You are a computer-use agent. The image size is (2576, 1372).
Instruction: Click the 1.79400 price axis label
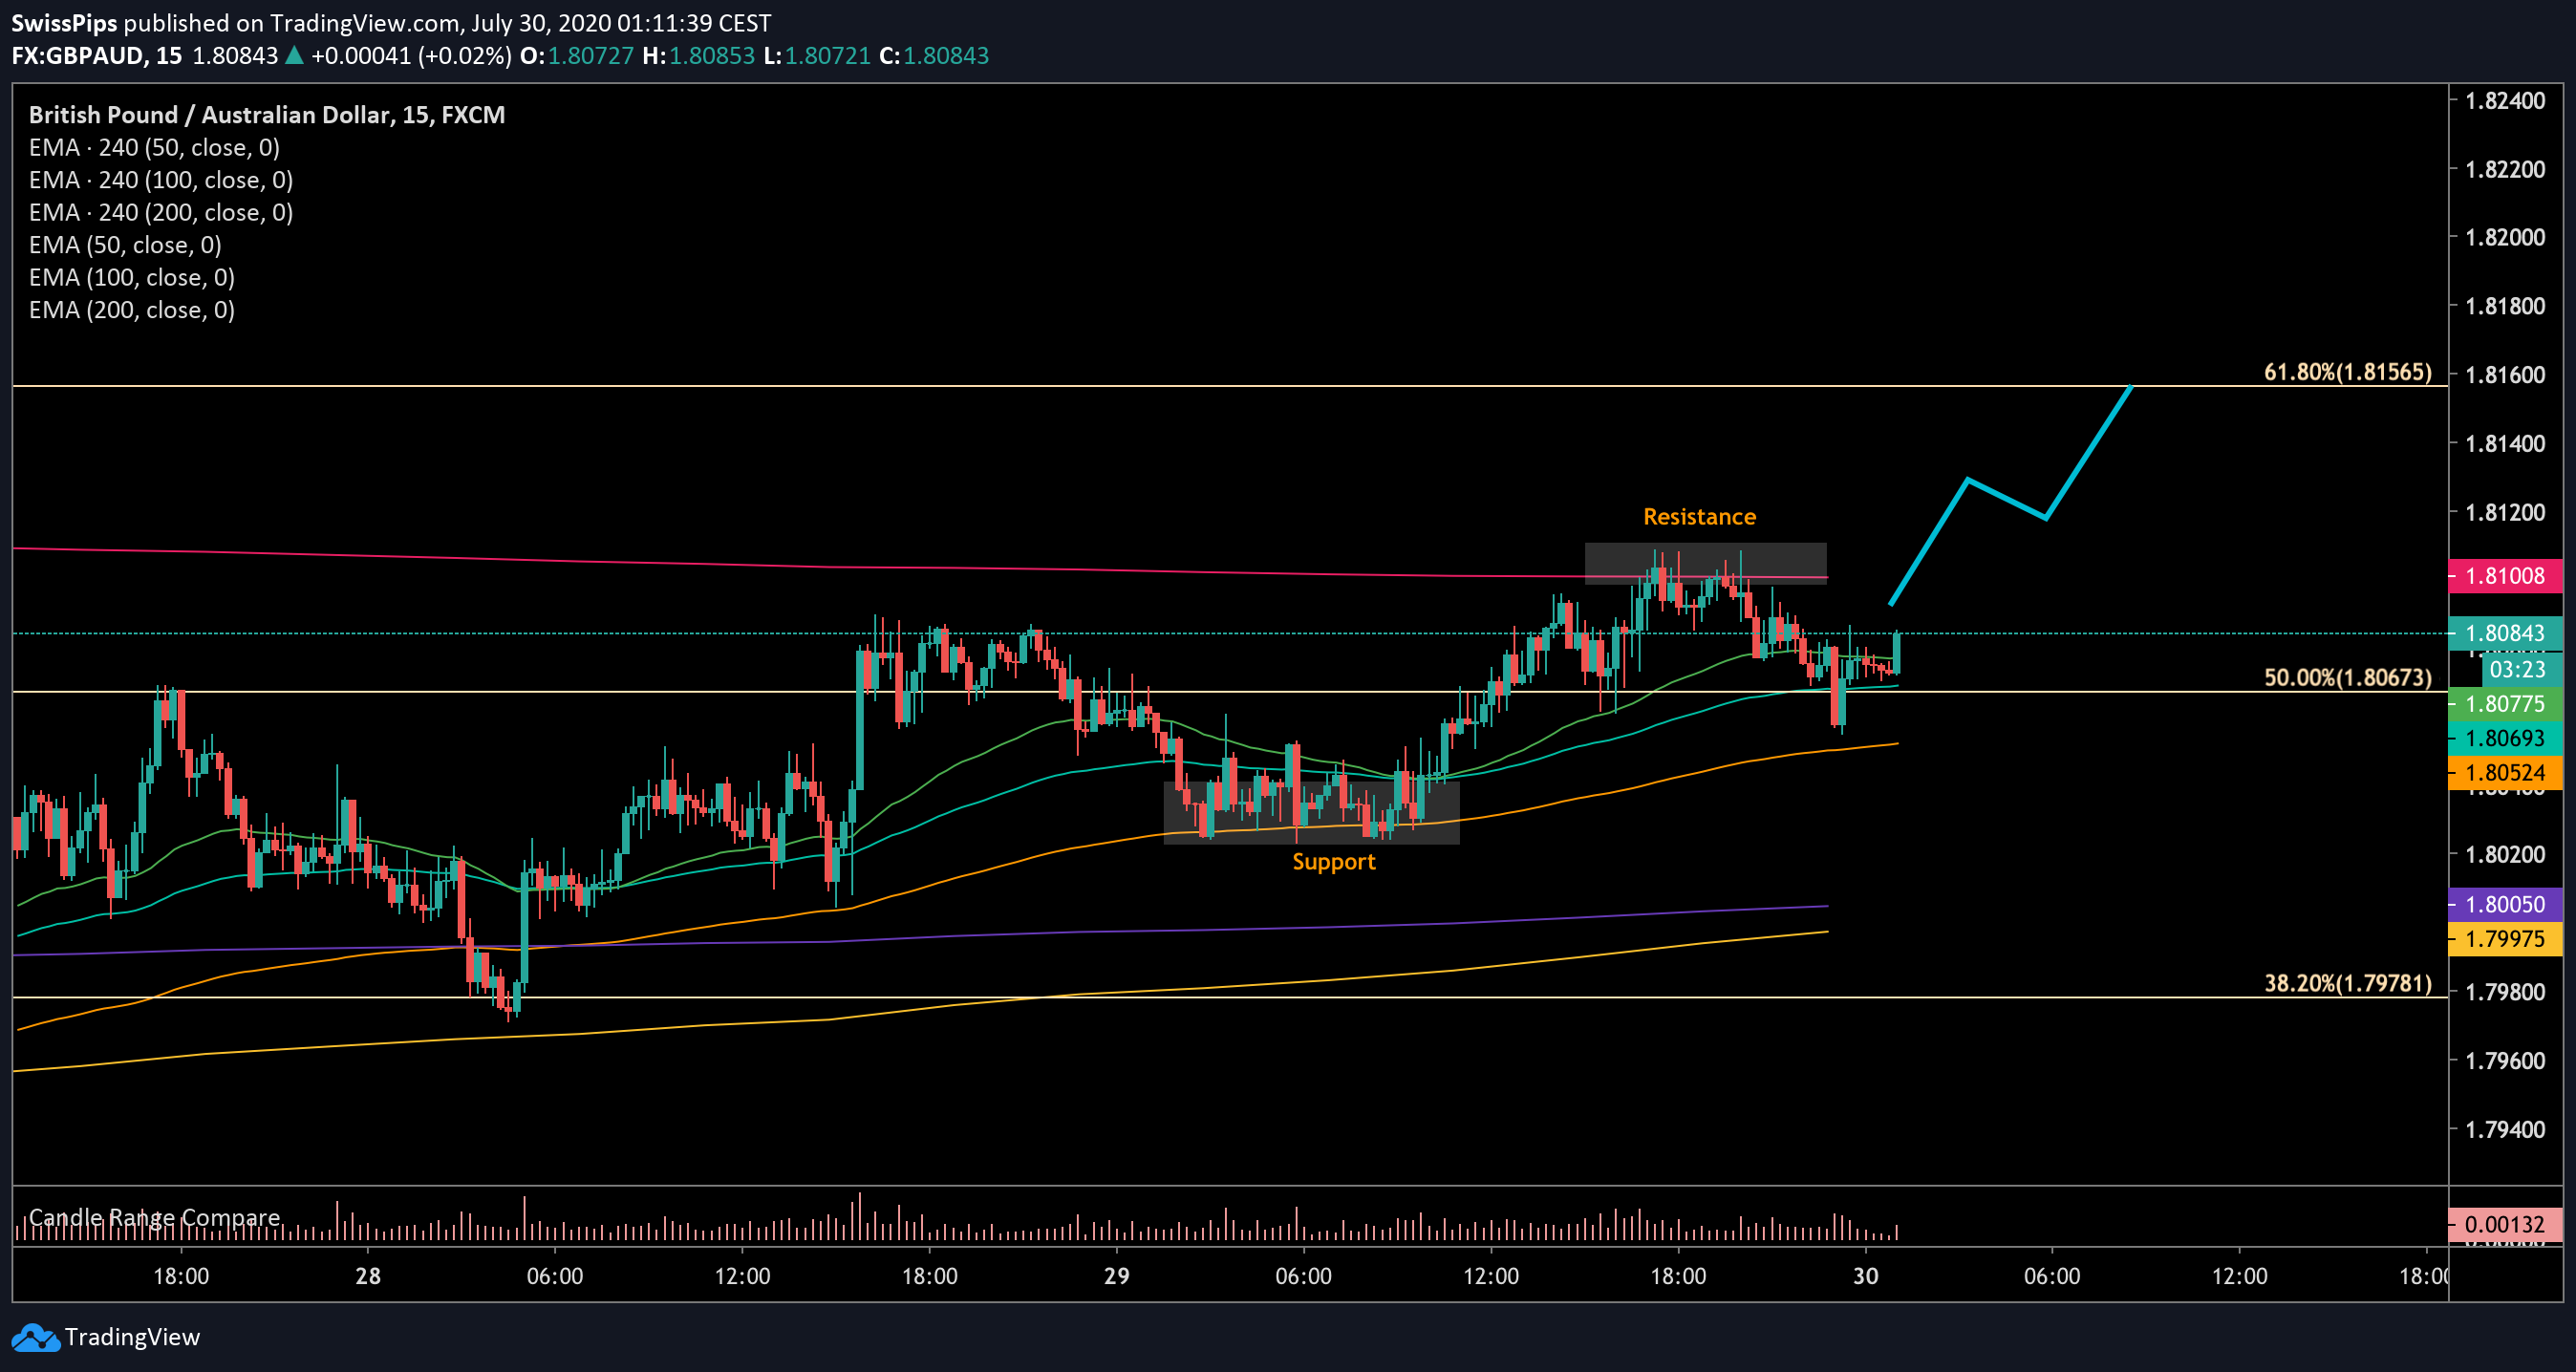pos(2505,1129)
